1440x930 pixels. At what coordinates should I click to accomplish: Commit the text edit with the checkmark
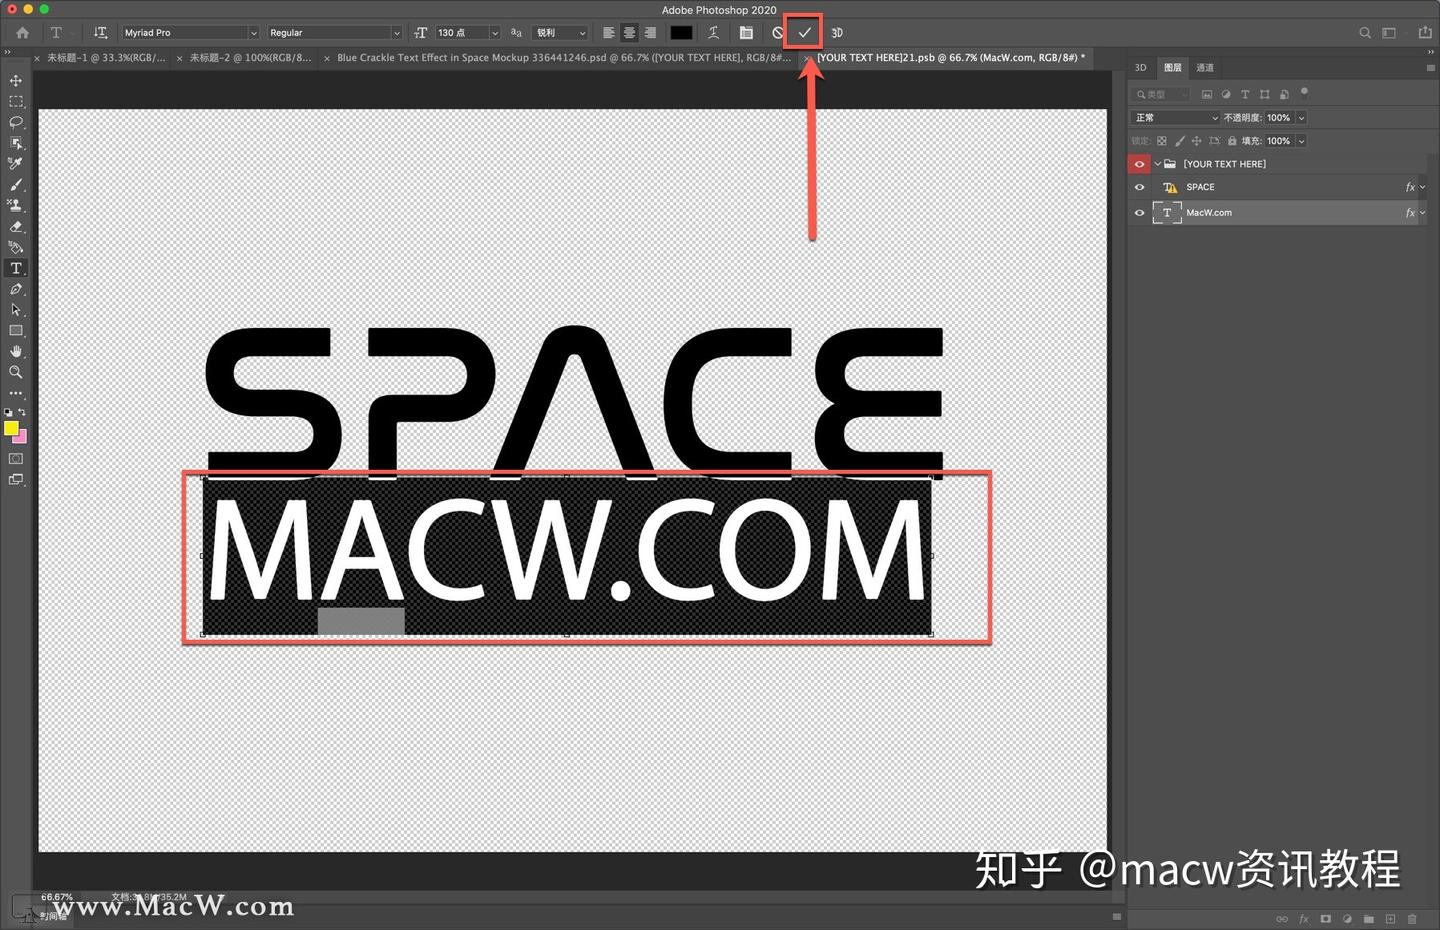(803, 32)
